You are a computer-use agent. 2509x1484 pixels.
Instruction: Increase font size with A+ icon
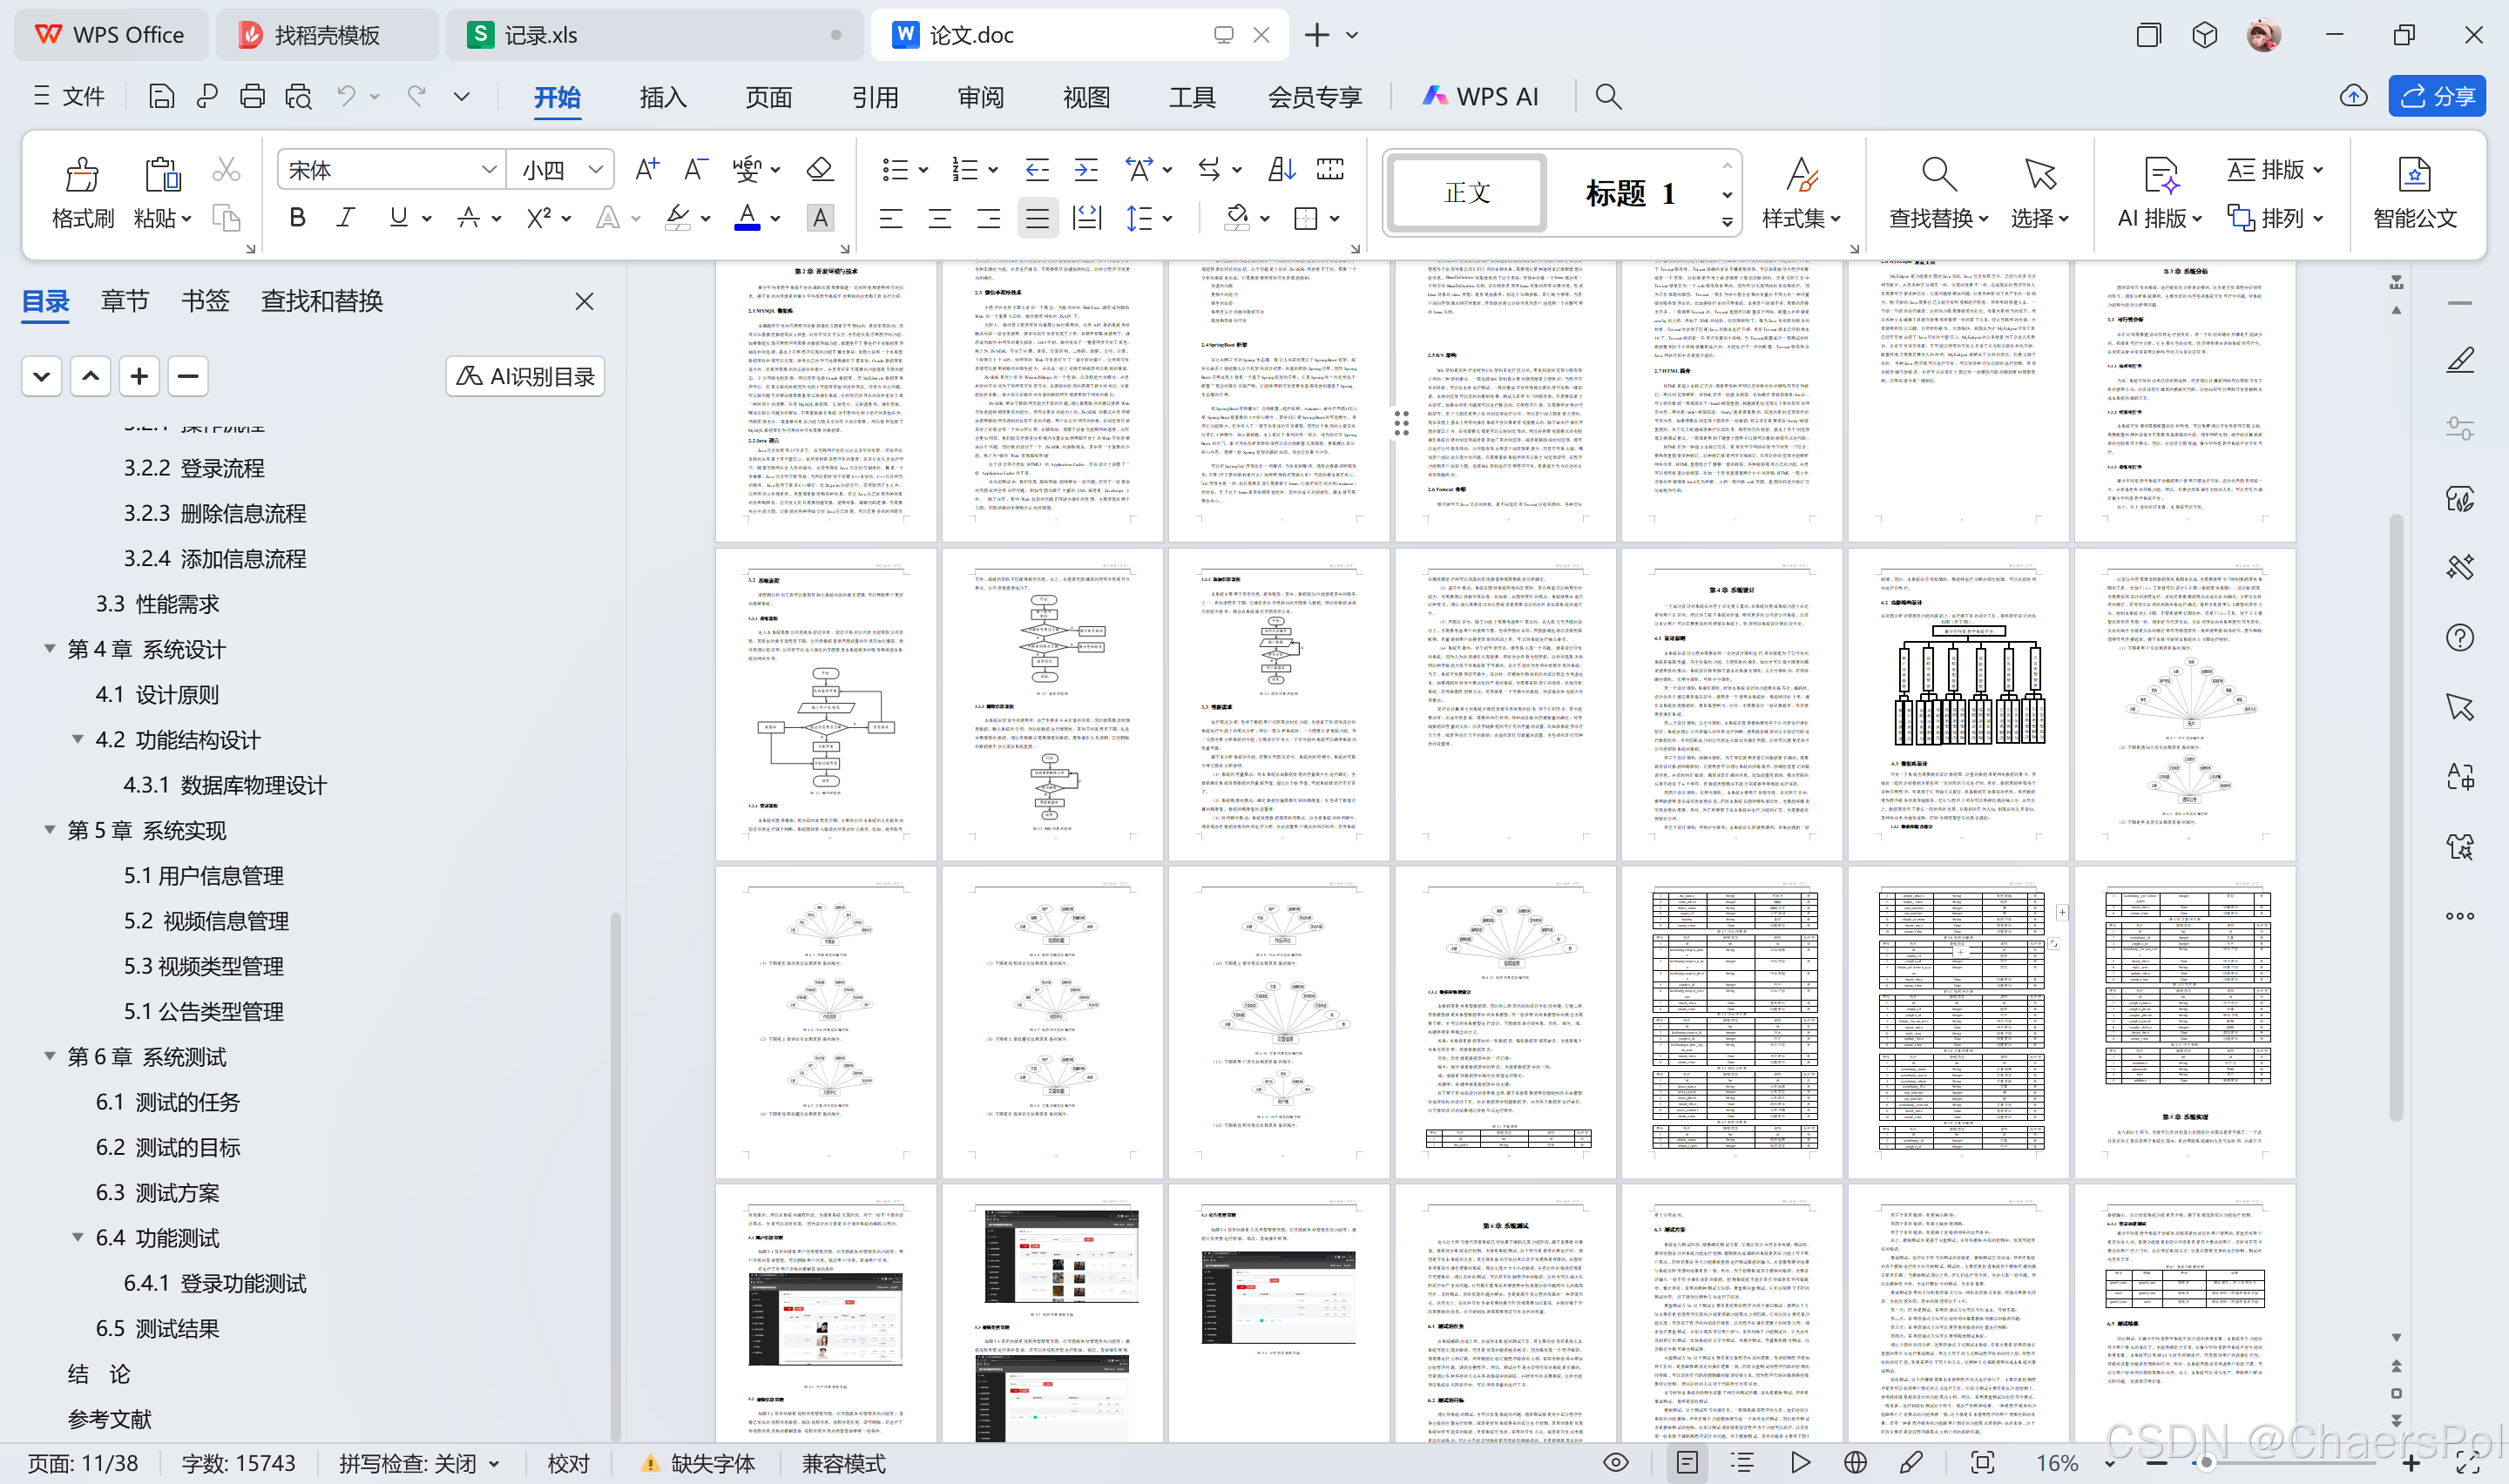(647, 169)
